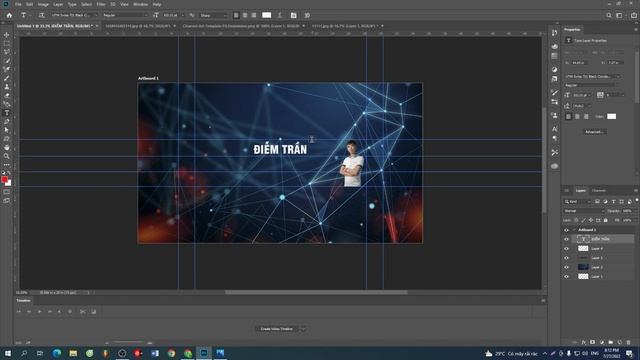Click the Home icon in options bar
This screenshot has width=640, height=360.
click(9, 15)
